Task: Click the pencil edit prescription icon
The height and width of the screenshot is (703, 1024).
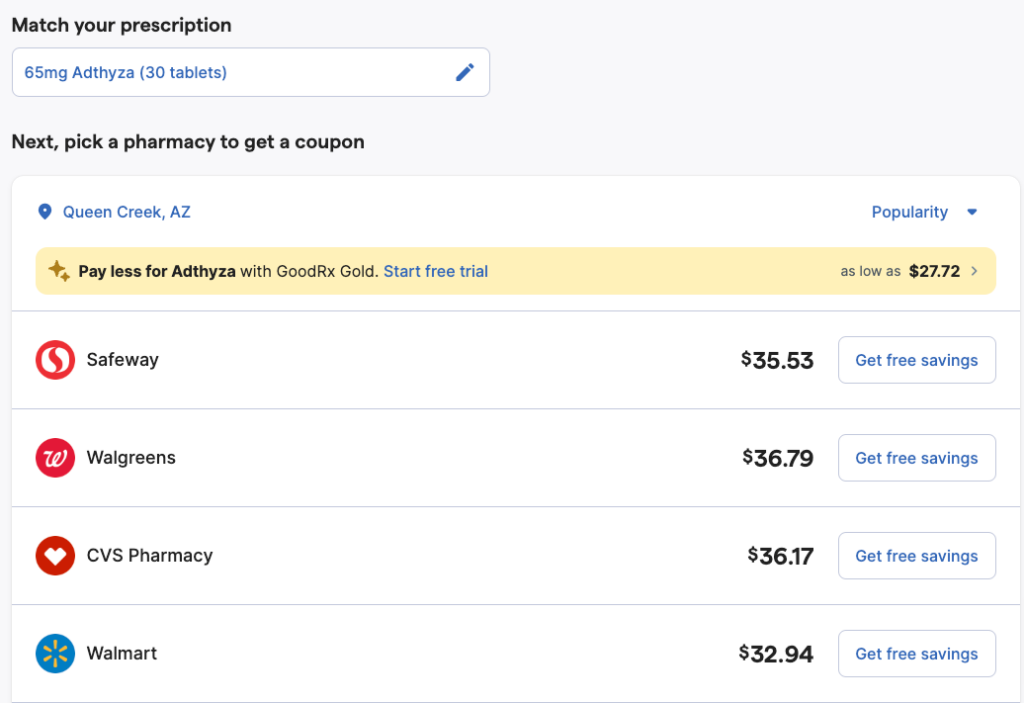Action: click(465, 72)
